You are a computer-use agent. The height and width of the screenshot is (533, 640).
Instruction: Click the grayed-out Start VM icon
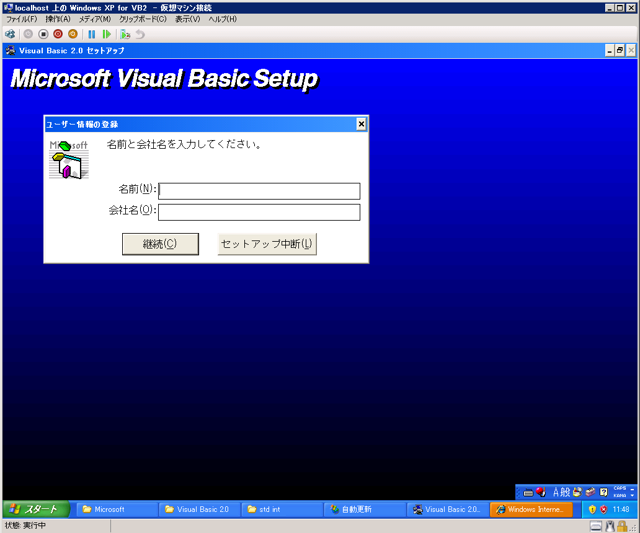click(x=28, y=34)
